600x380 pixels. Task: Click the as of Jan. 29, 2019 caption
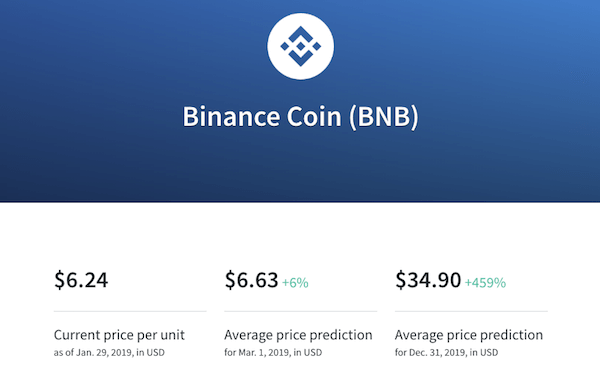click(x=109, y=352)
